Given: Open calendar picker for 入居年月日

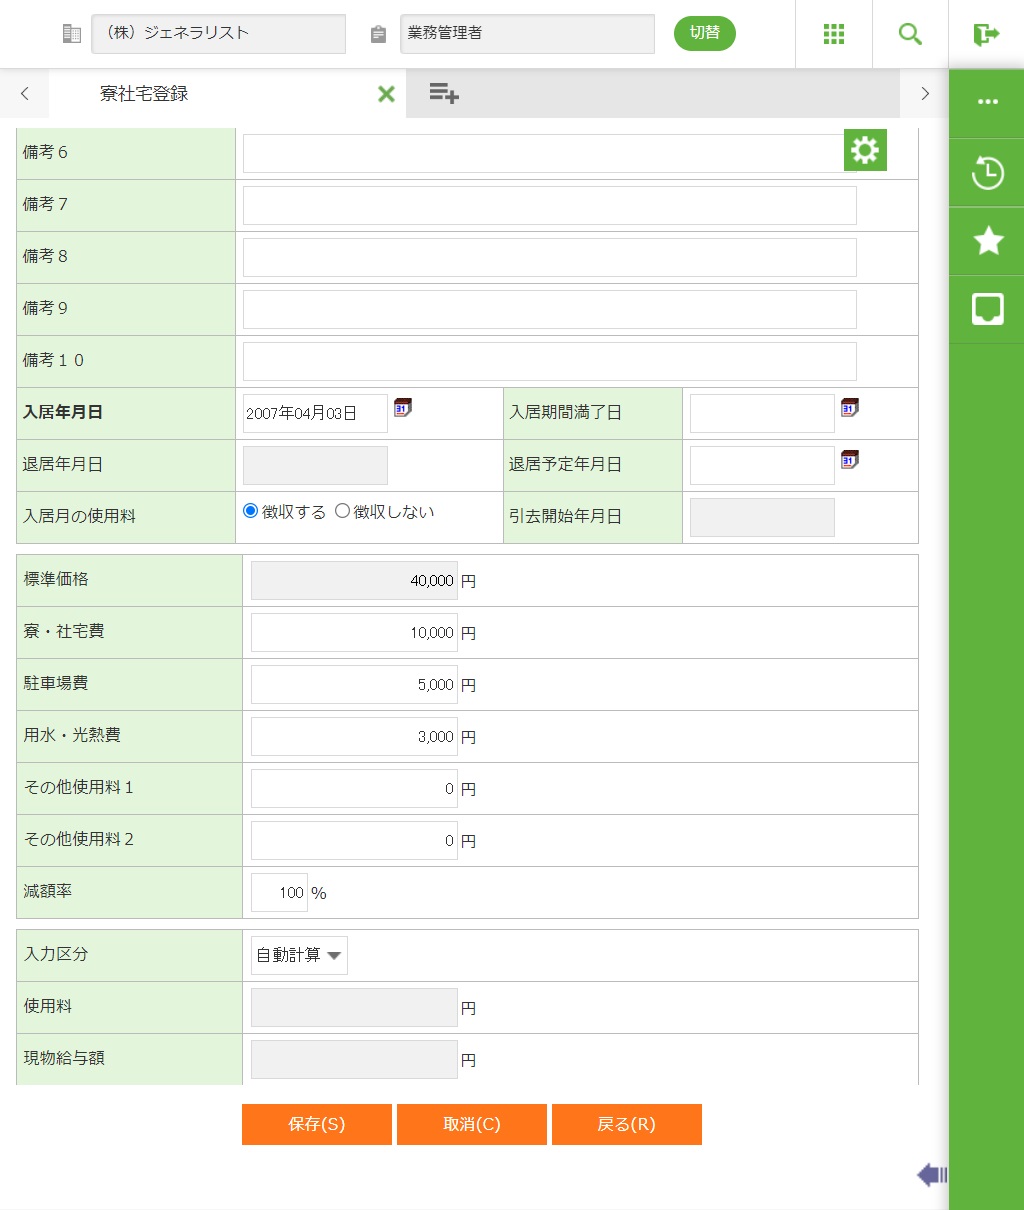Looking at the screenshot, I should coord(402,407).
